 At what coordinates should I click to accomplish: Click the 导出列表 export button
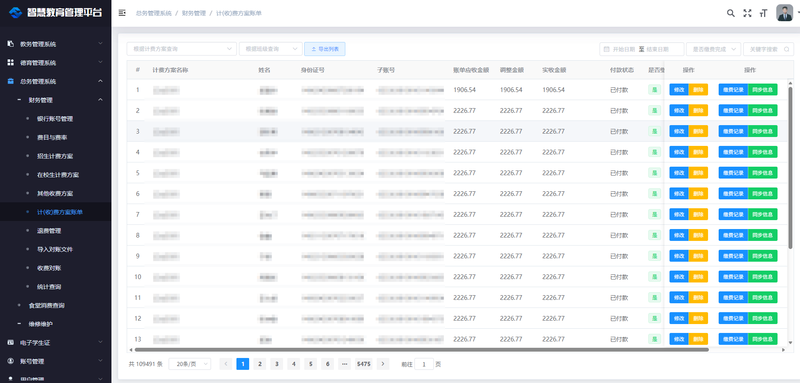pos(325,49)
